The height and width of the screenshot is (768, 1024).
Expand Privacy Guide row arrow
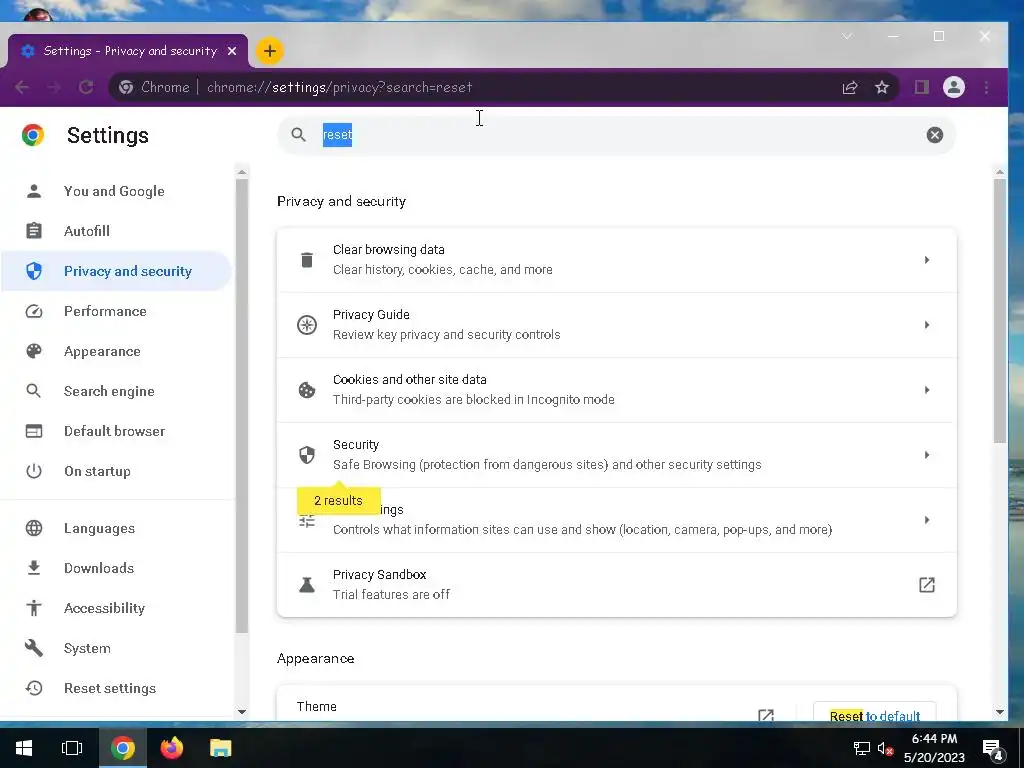pyautogui.click(x=927, y=325)
